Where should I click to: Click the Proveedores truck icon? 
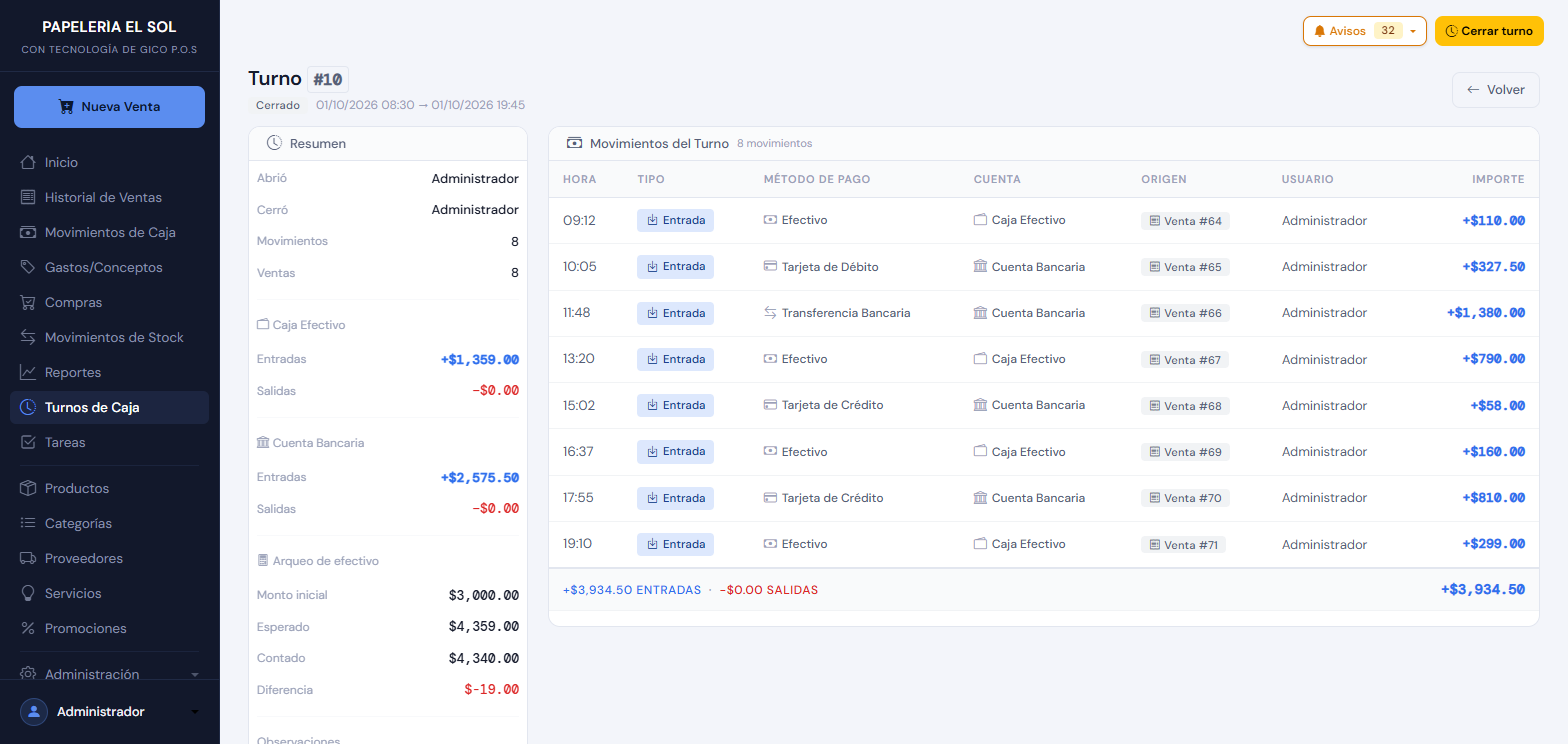[28, 558]
